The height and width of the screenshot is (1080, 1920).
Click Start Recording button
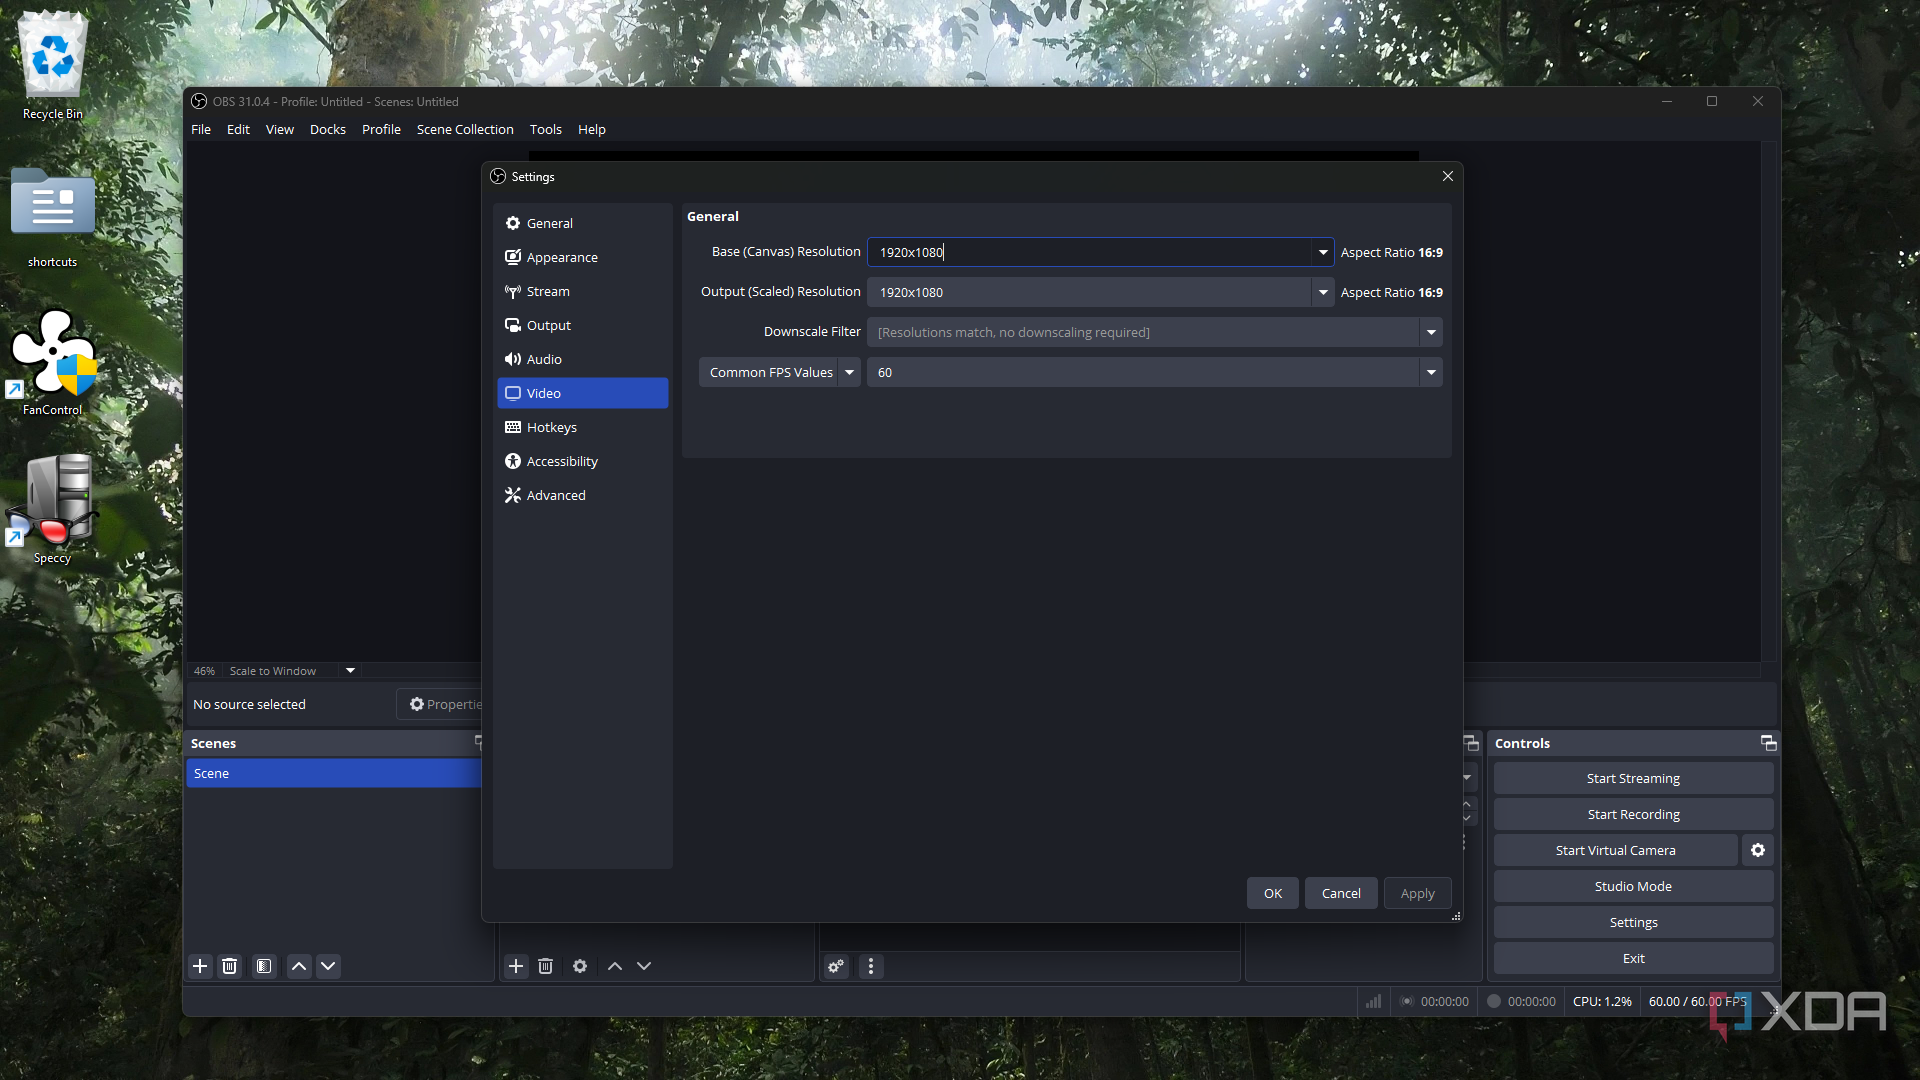click(1633, 814)
